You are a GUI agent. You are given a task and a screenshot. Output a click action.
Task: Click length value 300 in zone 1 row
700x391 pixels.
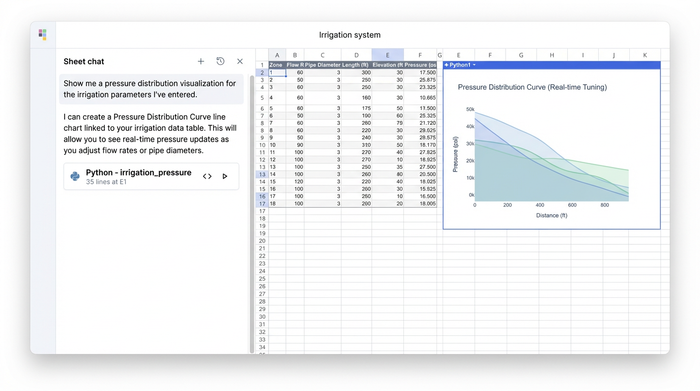pos(356,72)
